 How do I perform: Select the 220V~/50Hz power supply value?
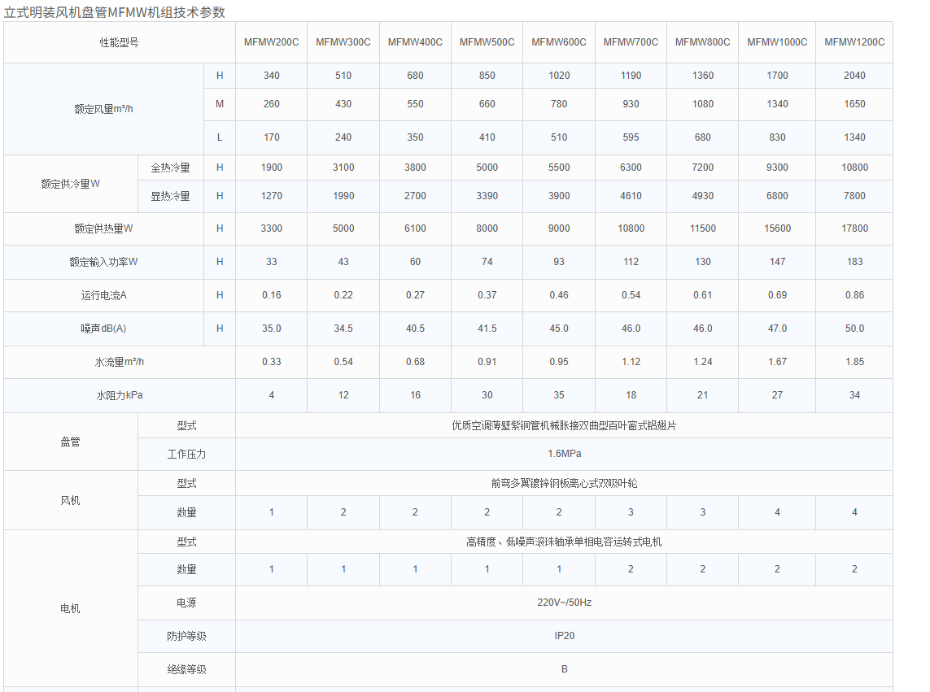point(560,602)
